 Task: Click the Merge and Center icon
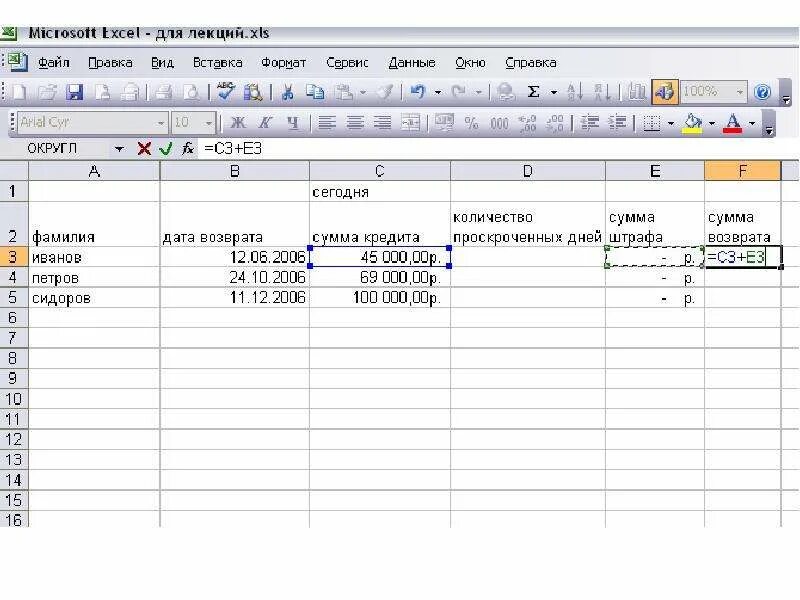410,122
